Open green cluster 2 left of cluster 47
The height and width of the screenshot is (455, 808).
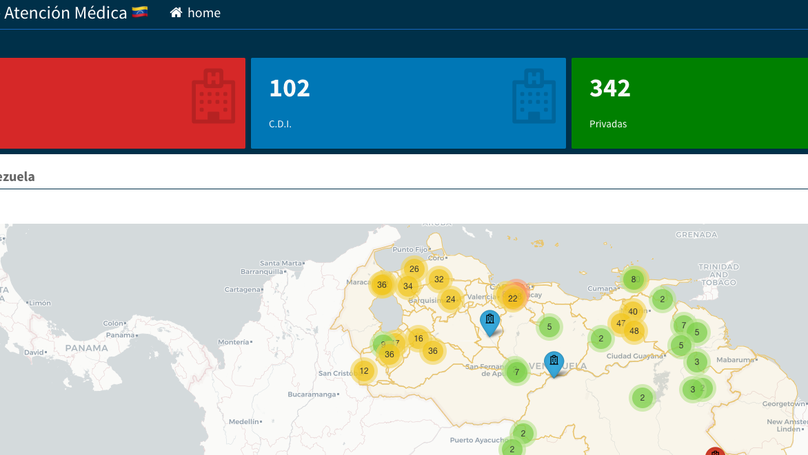pyautogui.click(x=601, y=339)
